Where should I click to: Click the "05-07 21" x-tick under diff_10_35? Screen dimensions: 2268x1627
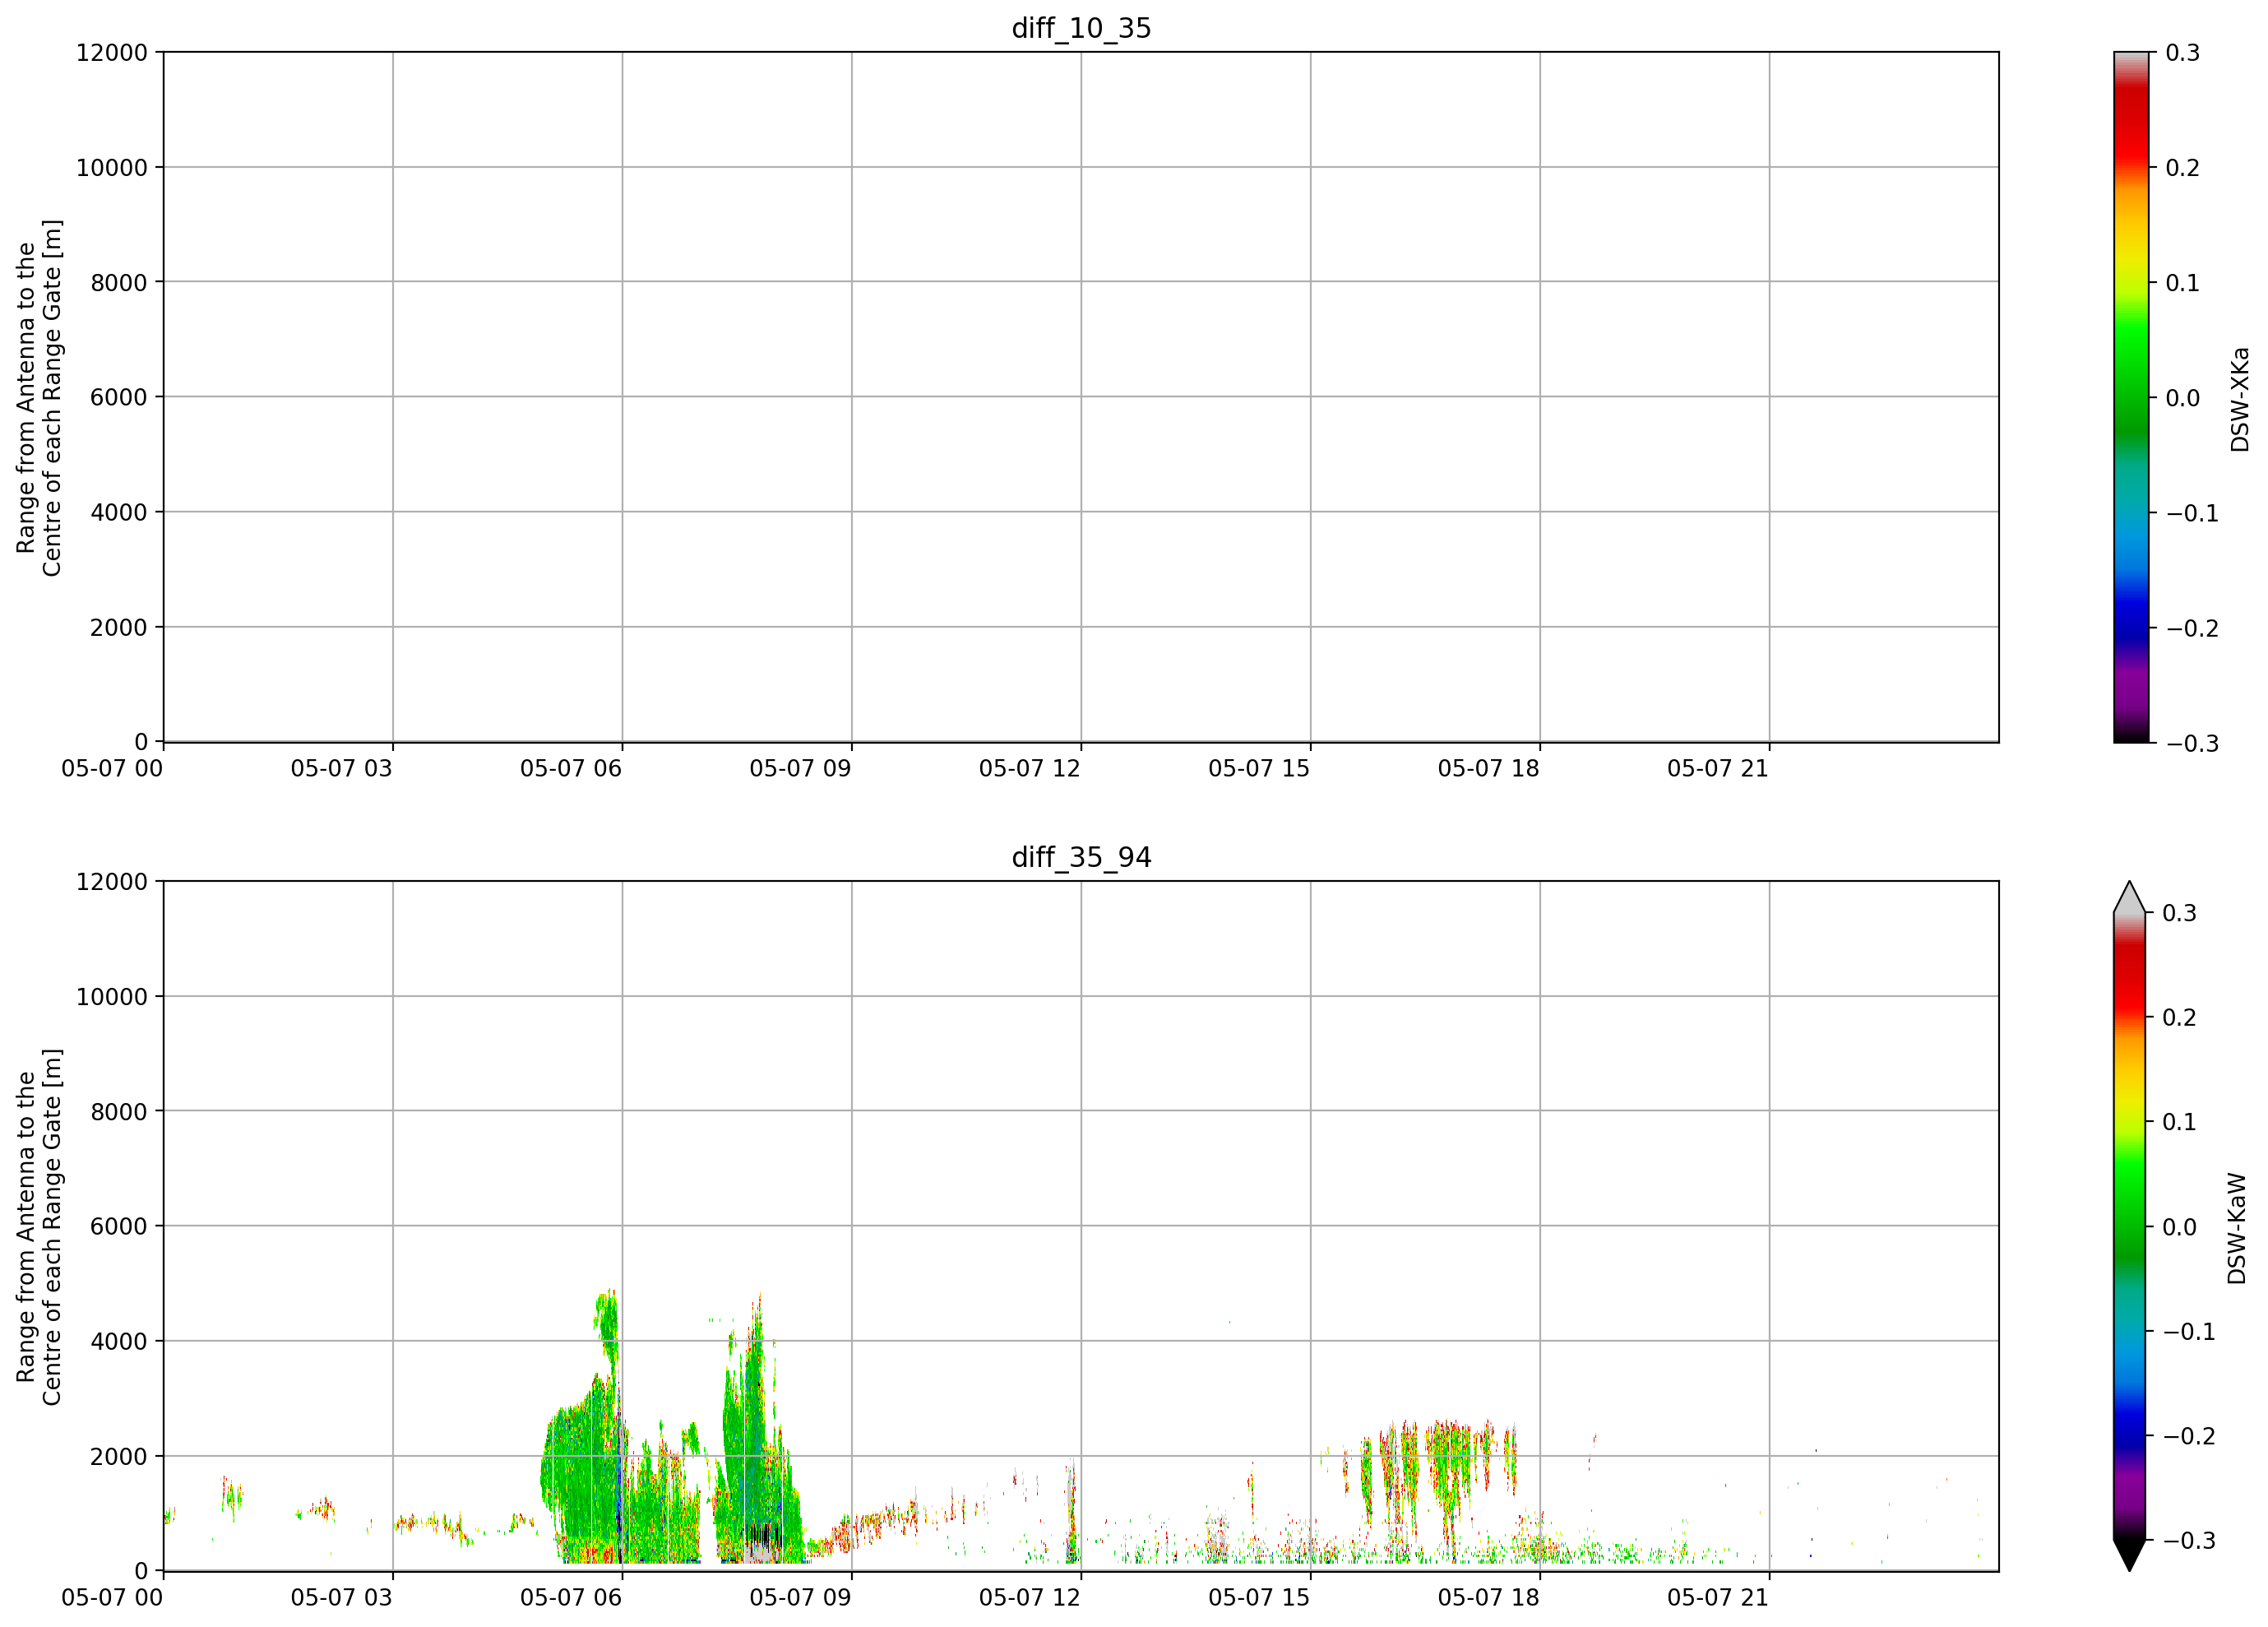[1718, 769]
